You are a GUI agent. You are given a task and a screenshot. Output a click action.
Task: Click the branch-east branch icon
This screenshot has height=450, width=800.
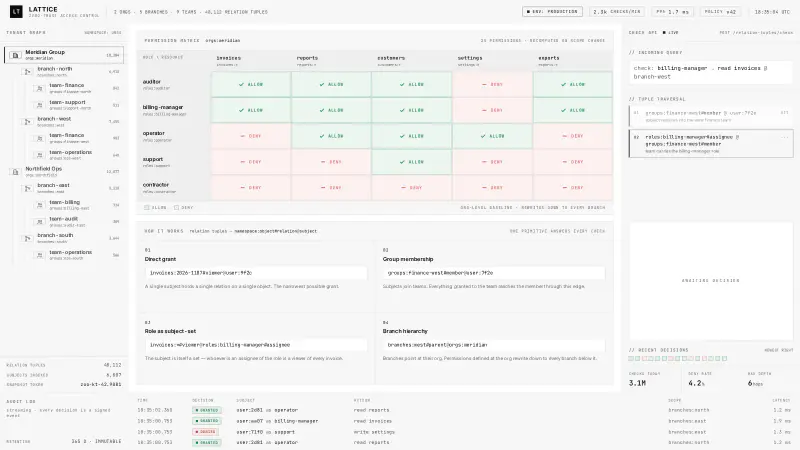point(27,188)
